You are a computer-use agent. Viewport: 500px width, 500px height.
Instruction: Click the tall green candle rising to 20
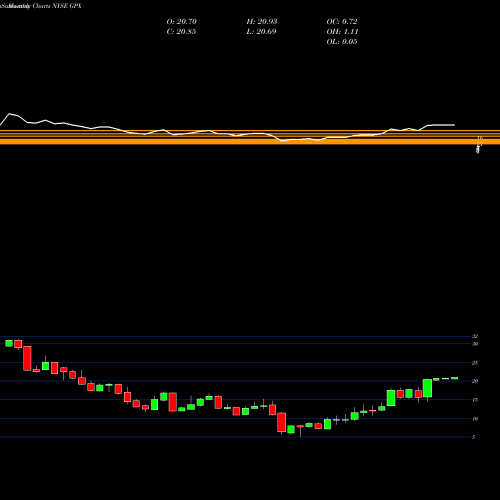[427, 388]
